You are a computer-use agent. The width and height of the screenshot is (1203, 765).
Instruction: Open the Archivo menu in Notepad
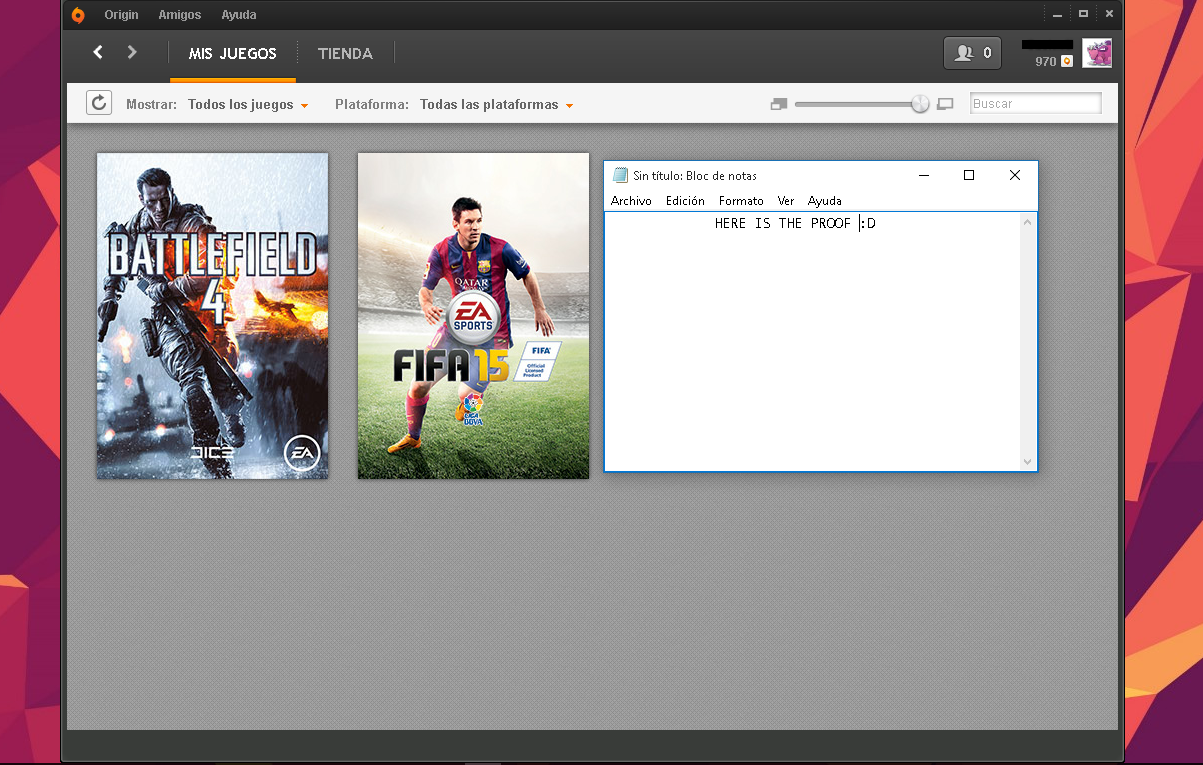tap(631, 201)
